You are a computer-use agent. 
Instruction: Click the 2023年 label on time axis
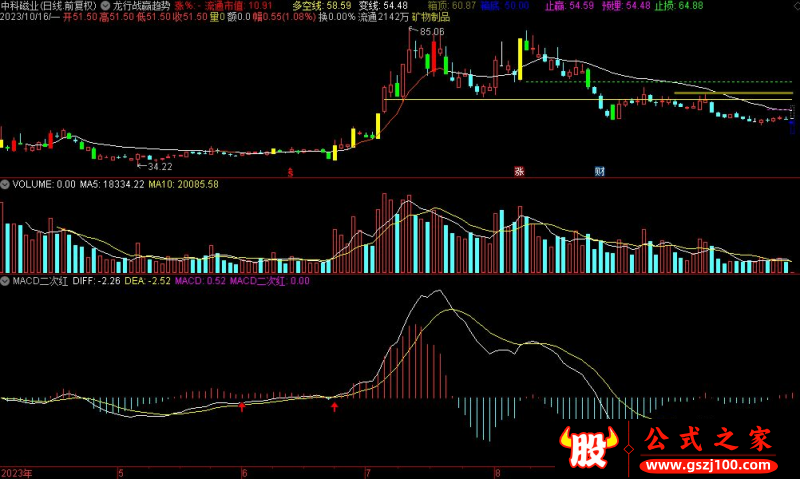click(x=16, y=473)
